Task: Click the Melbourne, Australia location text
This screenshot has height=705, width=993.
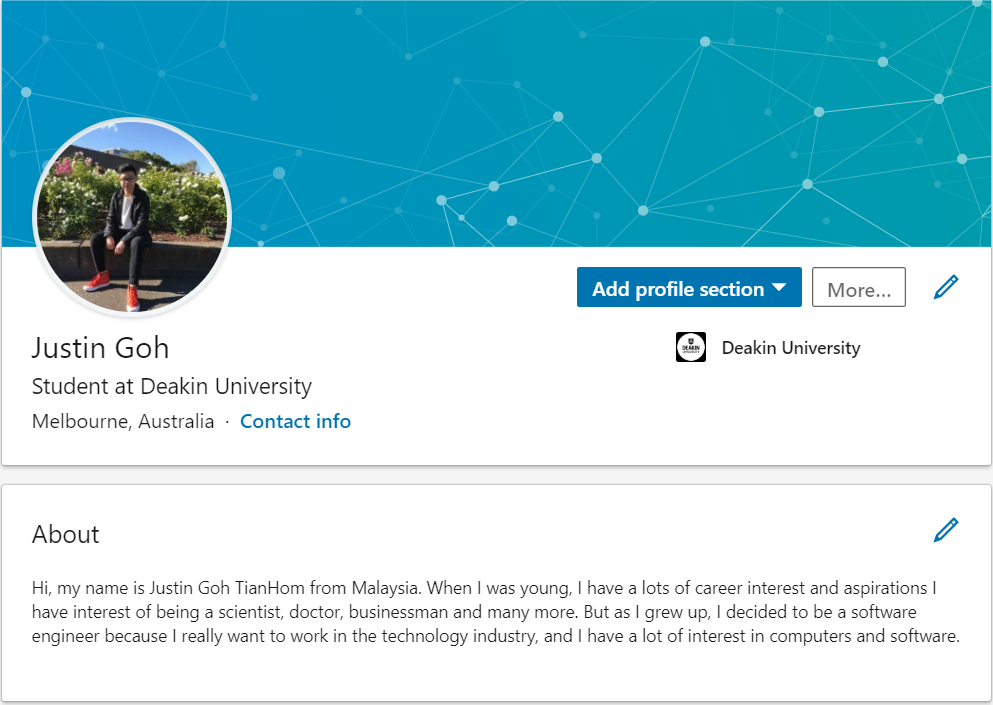Action: pyautogui.click(x=123, y=421)
